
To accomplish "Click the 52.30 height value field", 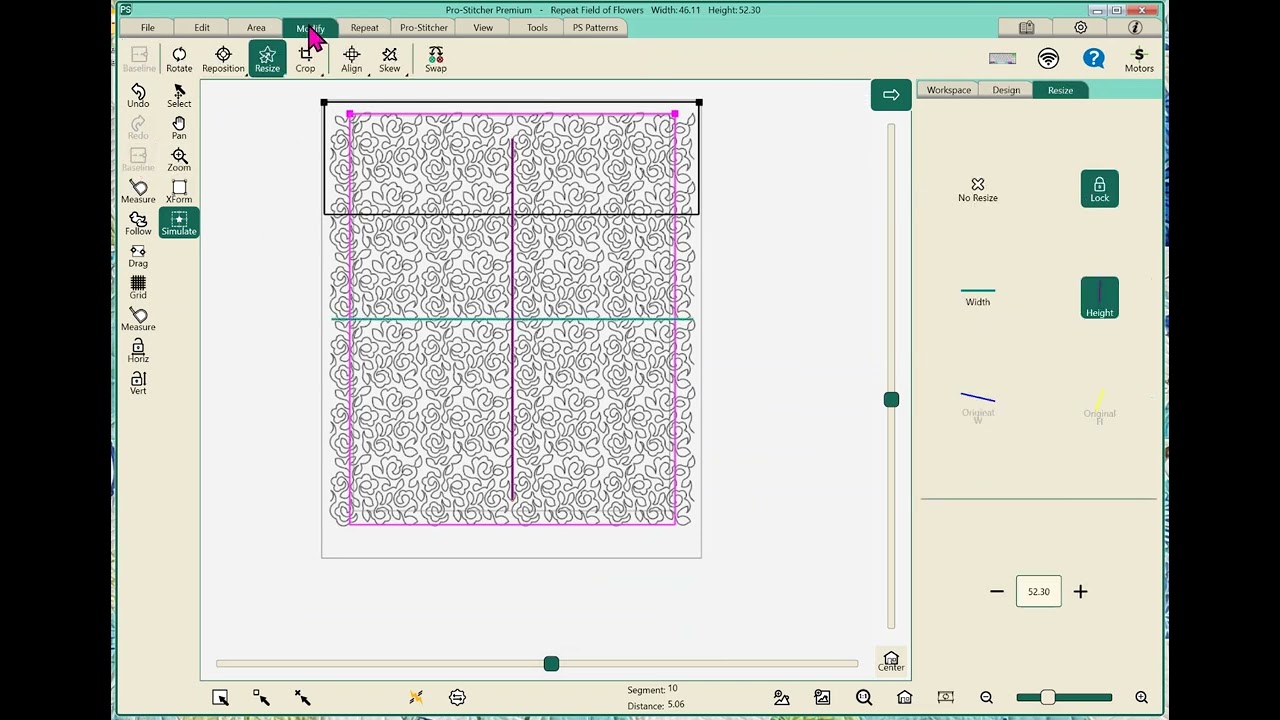I will pyautogui.click(x=1038, y=592).
